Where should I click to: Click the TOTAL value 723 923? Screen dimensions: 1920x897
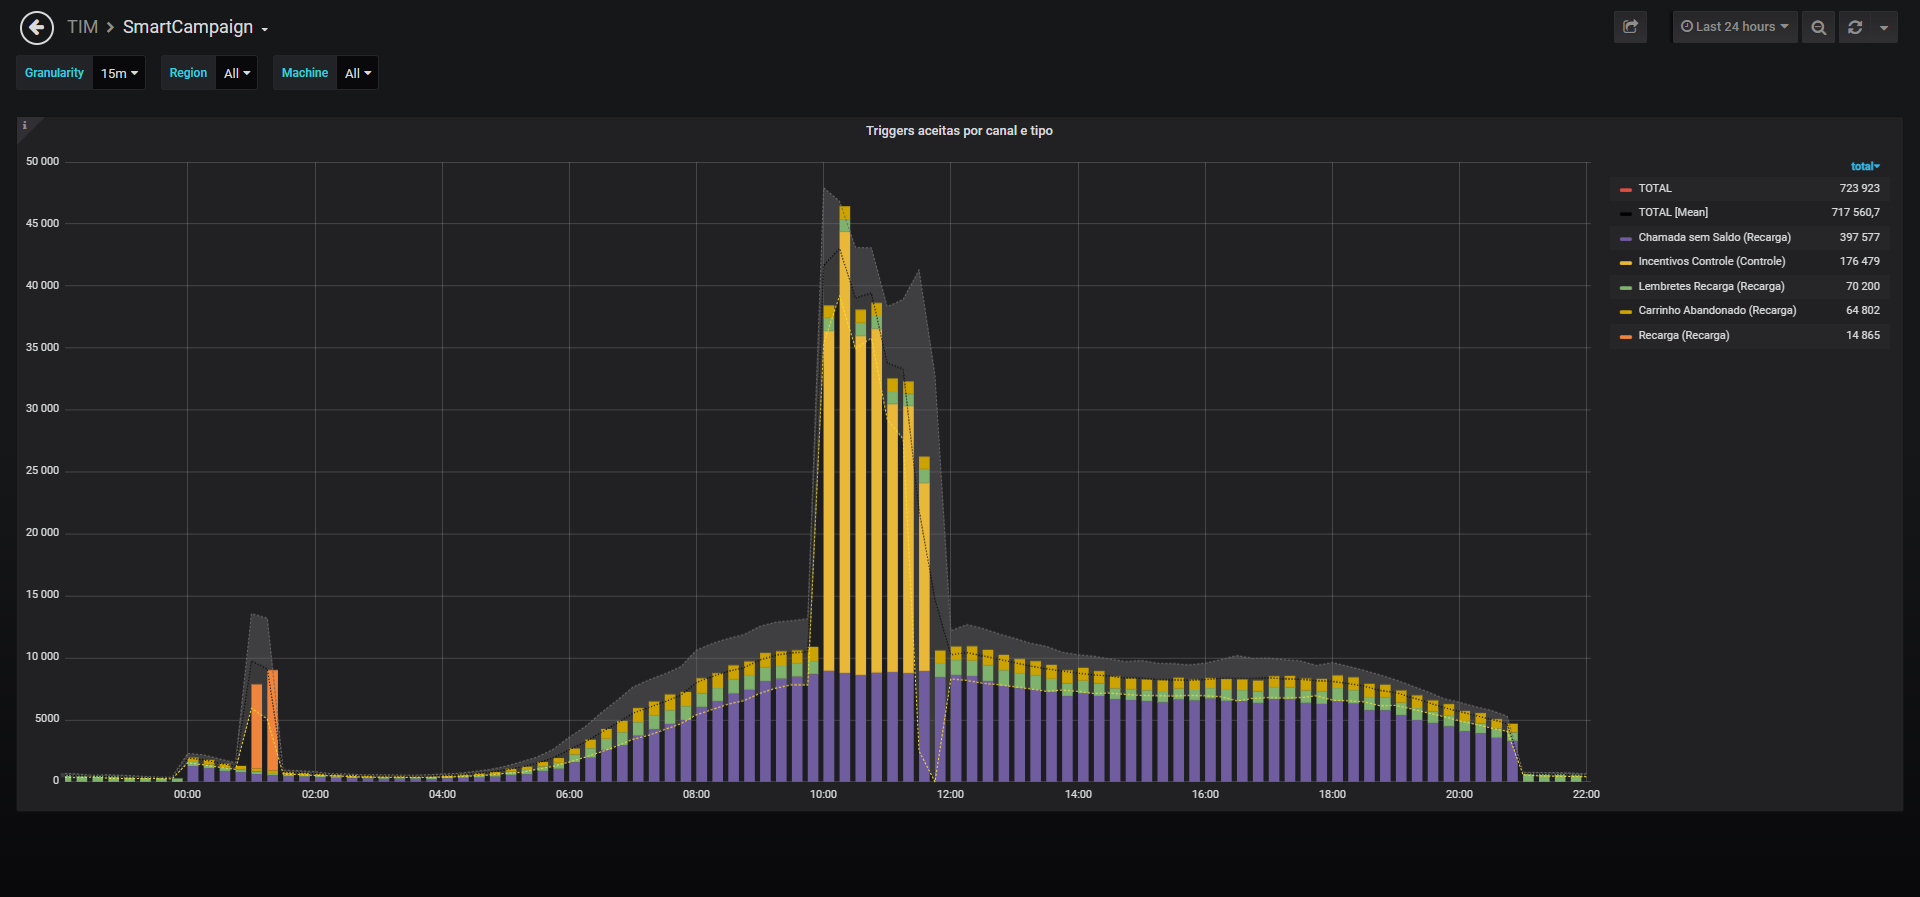1859,188
